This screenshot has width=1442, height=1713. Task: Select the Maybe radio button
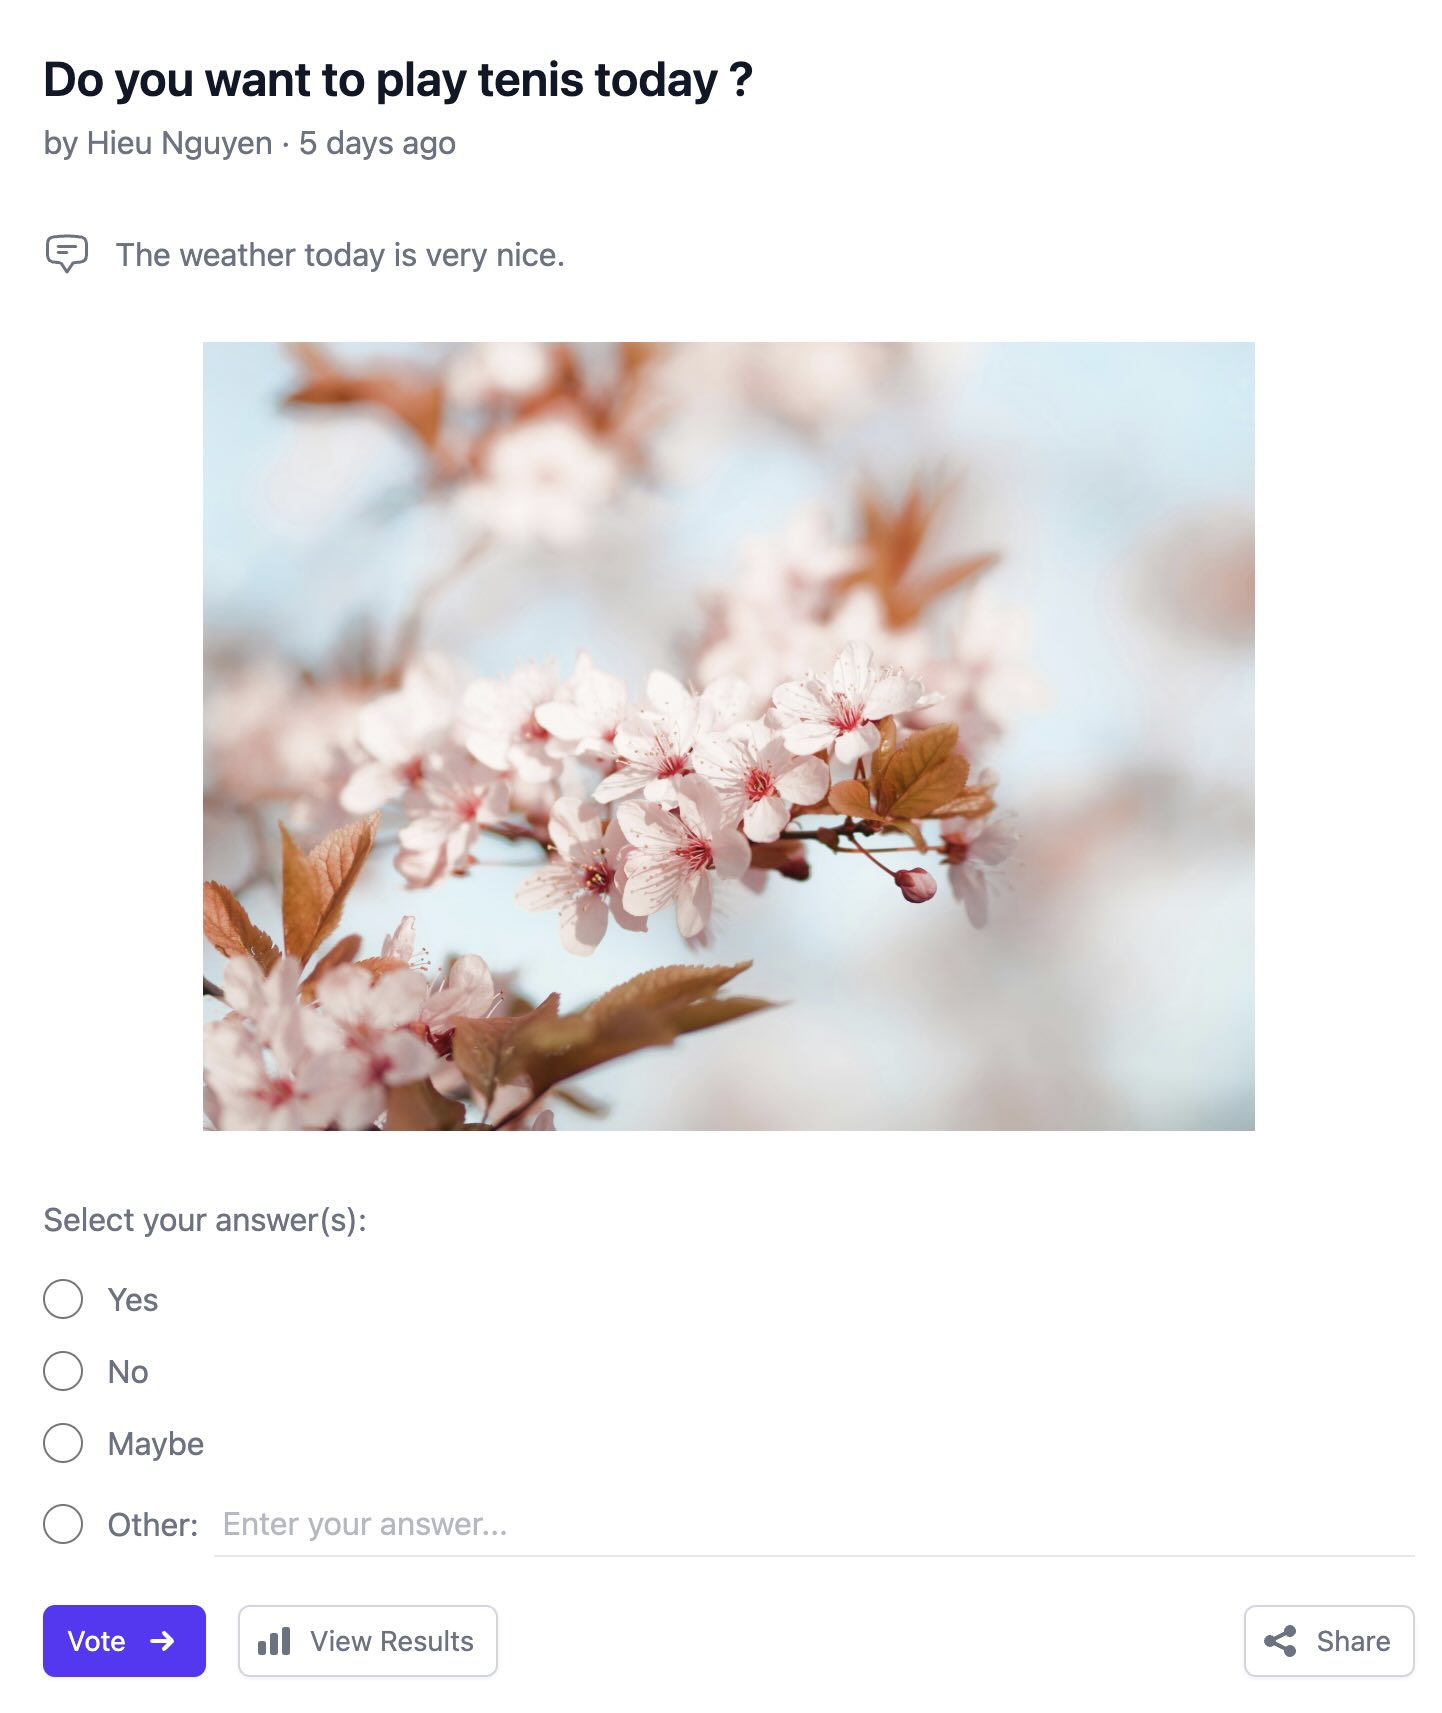click(x=63, y=1443)
